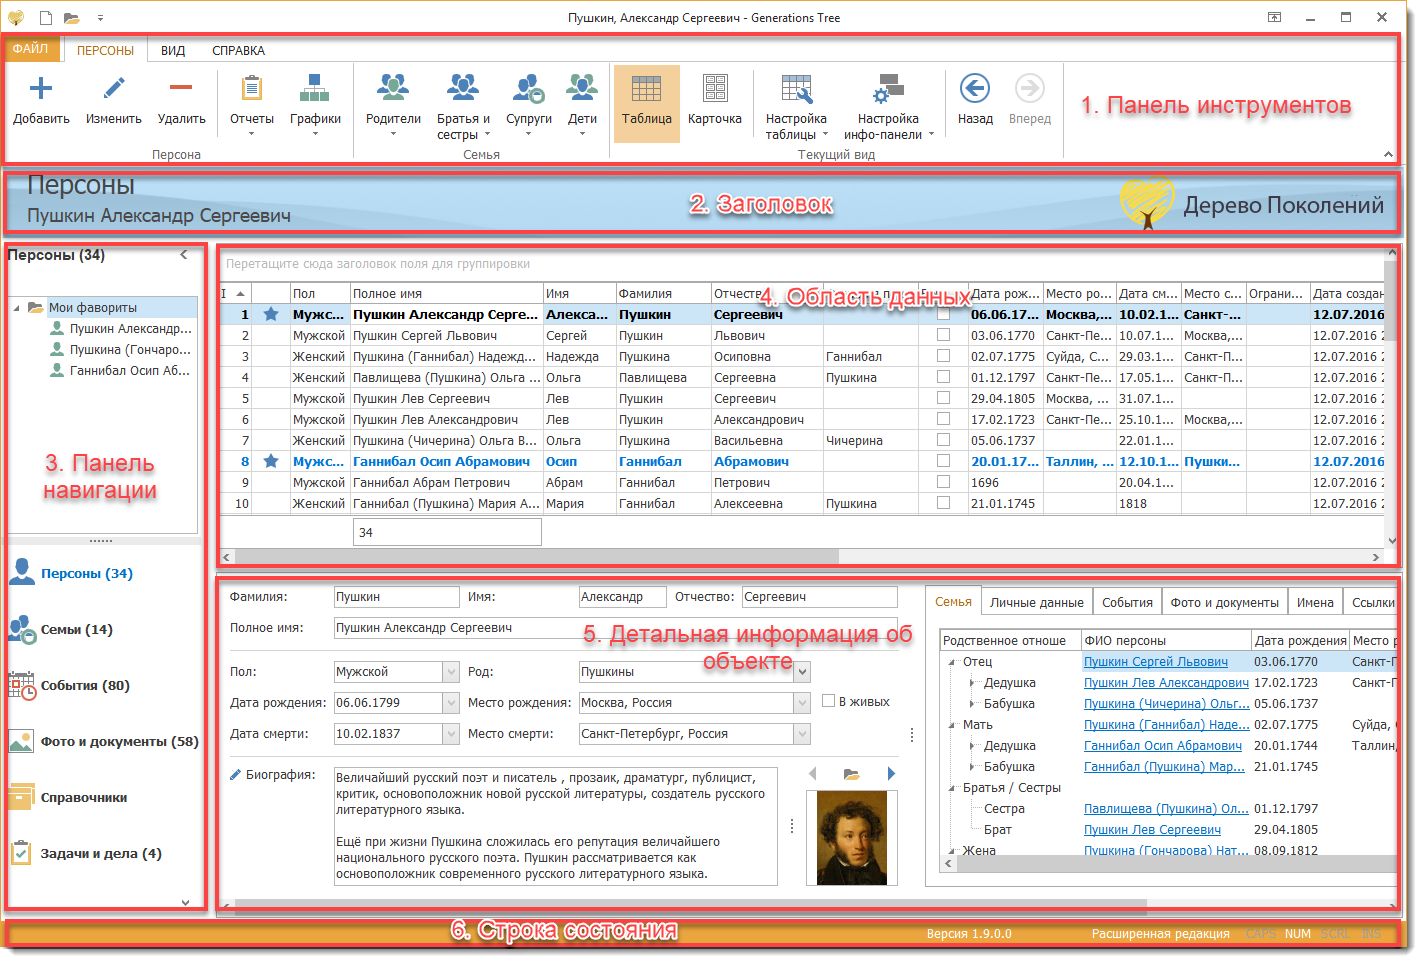Open the События details tab
This screenshot has height=964, width=1422.
1127,602
